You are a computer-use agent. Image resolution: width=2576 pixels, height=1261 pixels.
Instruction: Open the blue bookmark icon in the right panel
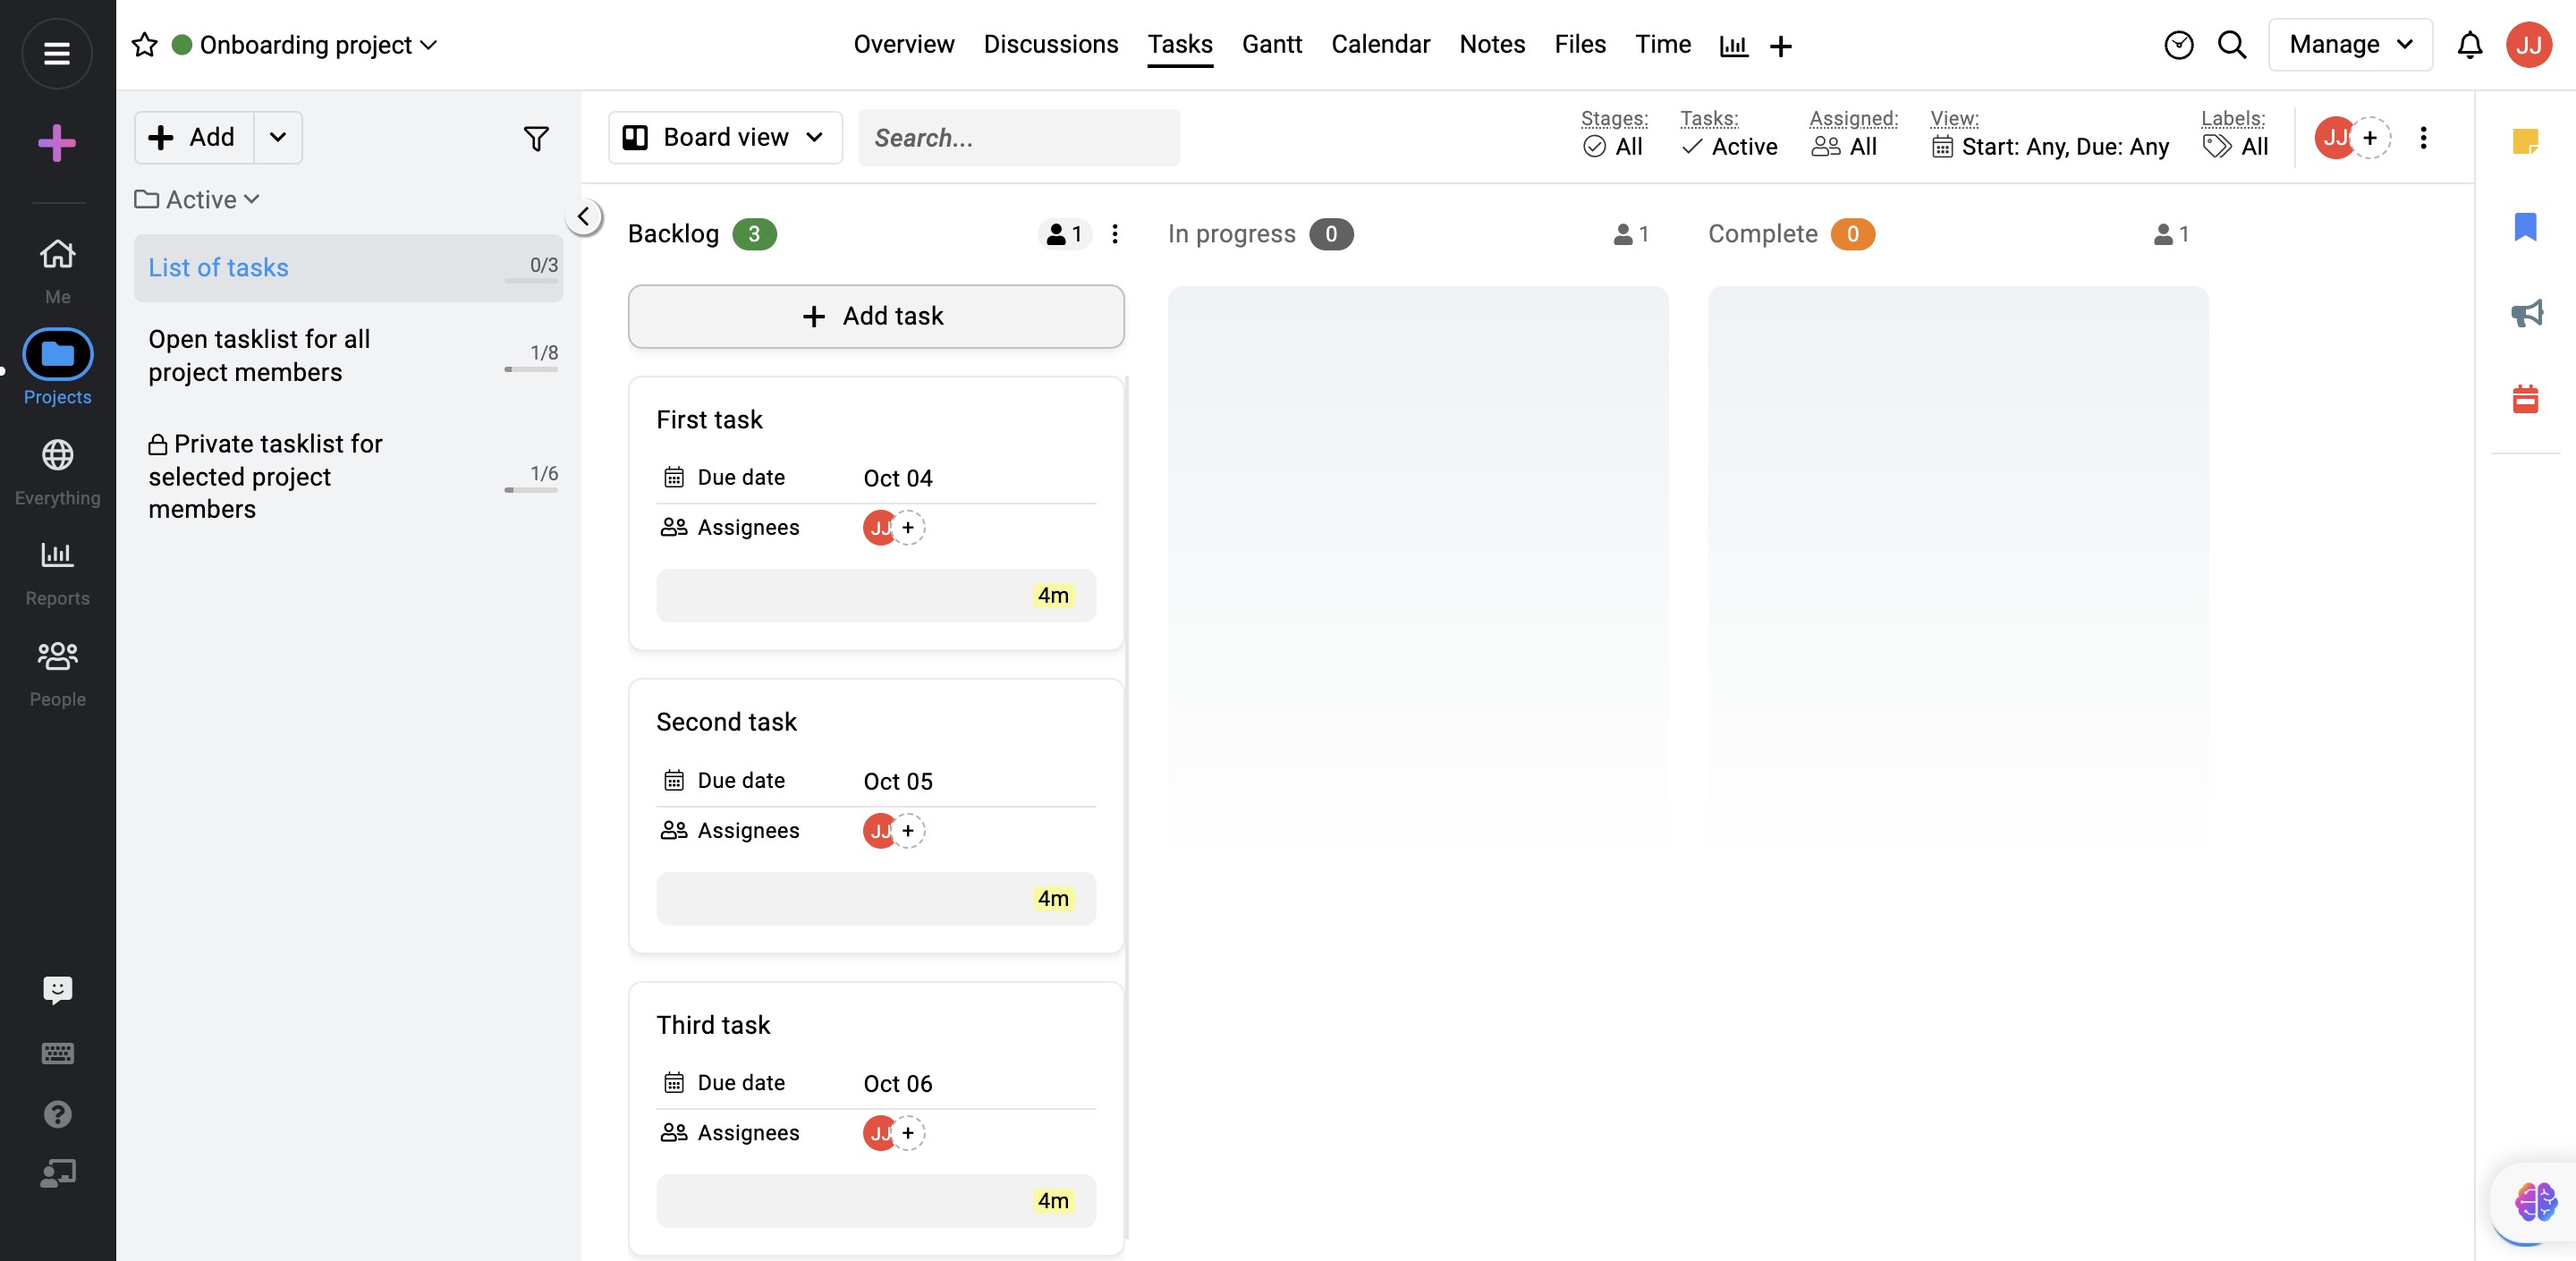[2525, 227]
